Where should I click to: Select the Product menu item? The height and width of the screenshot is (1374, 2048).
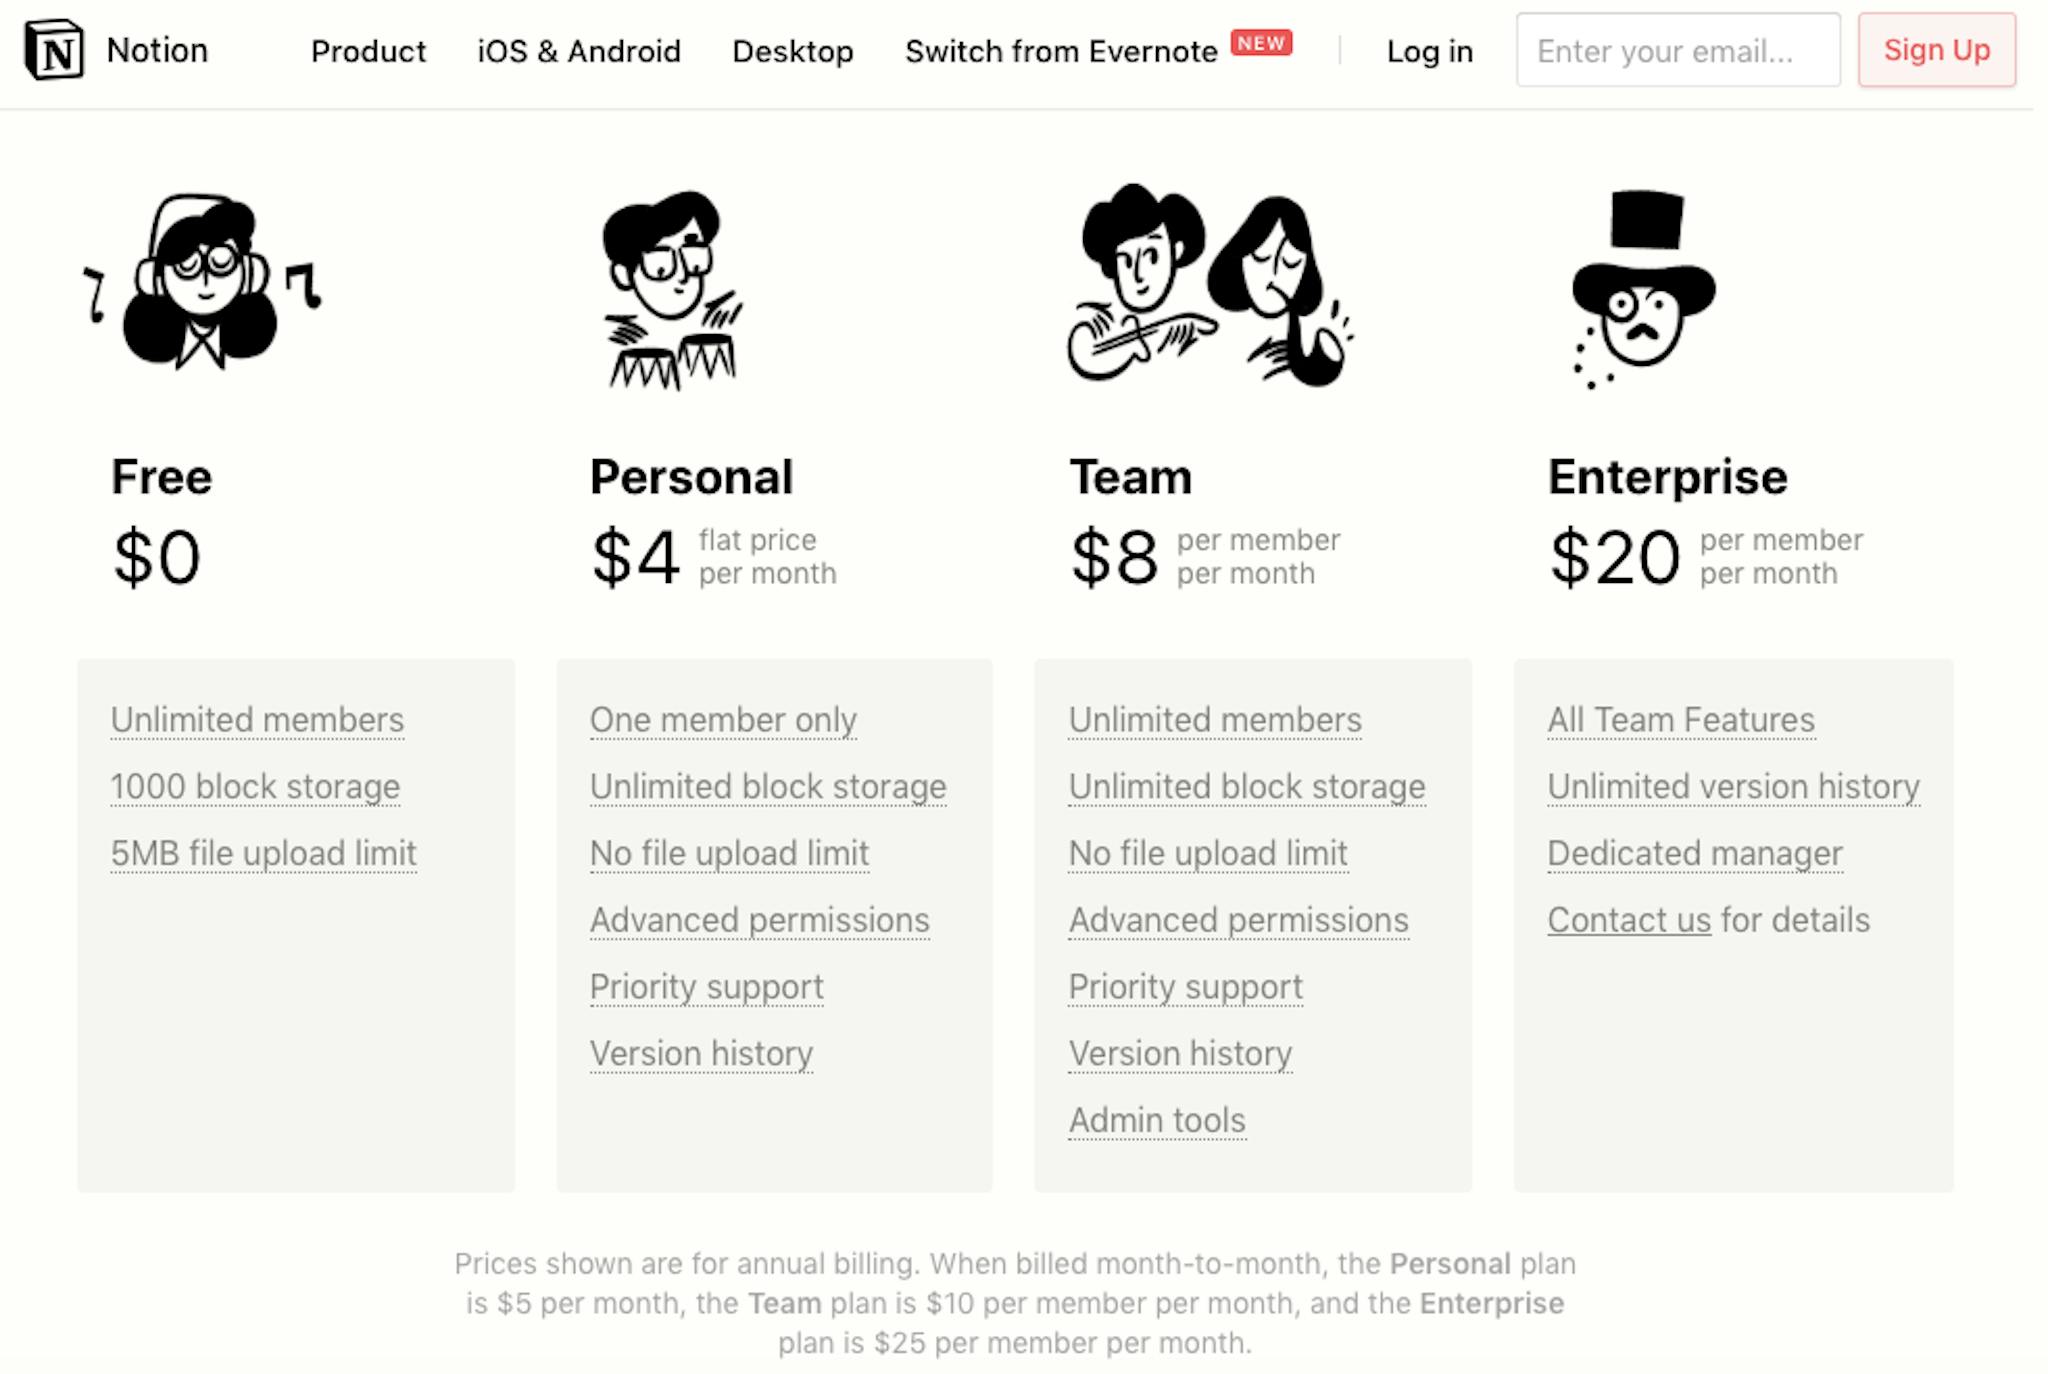tap(366, 51)
